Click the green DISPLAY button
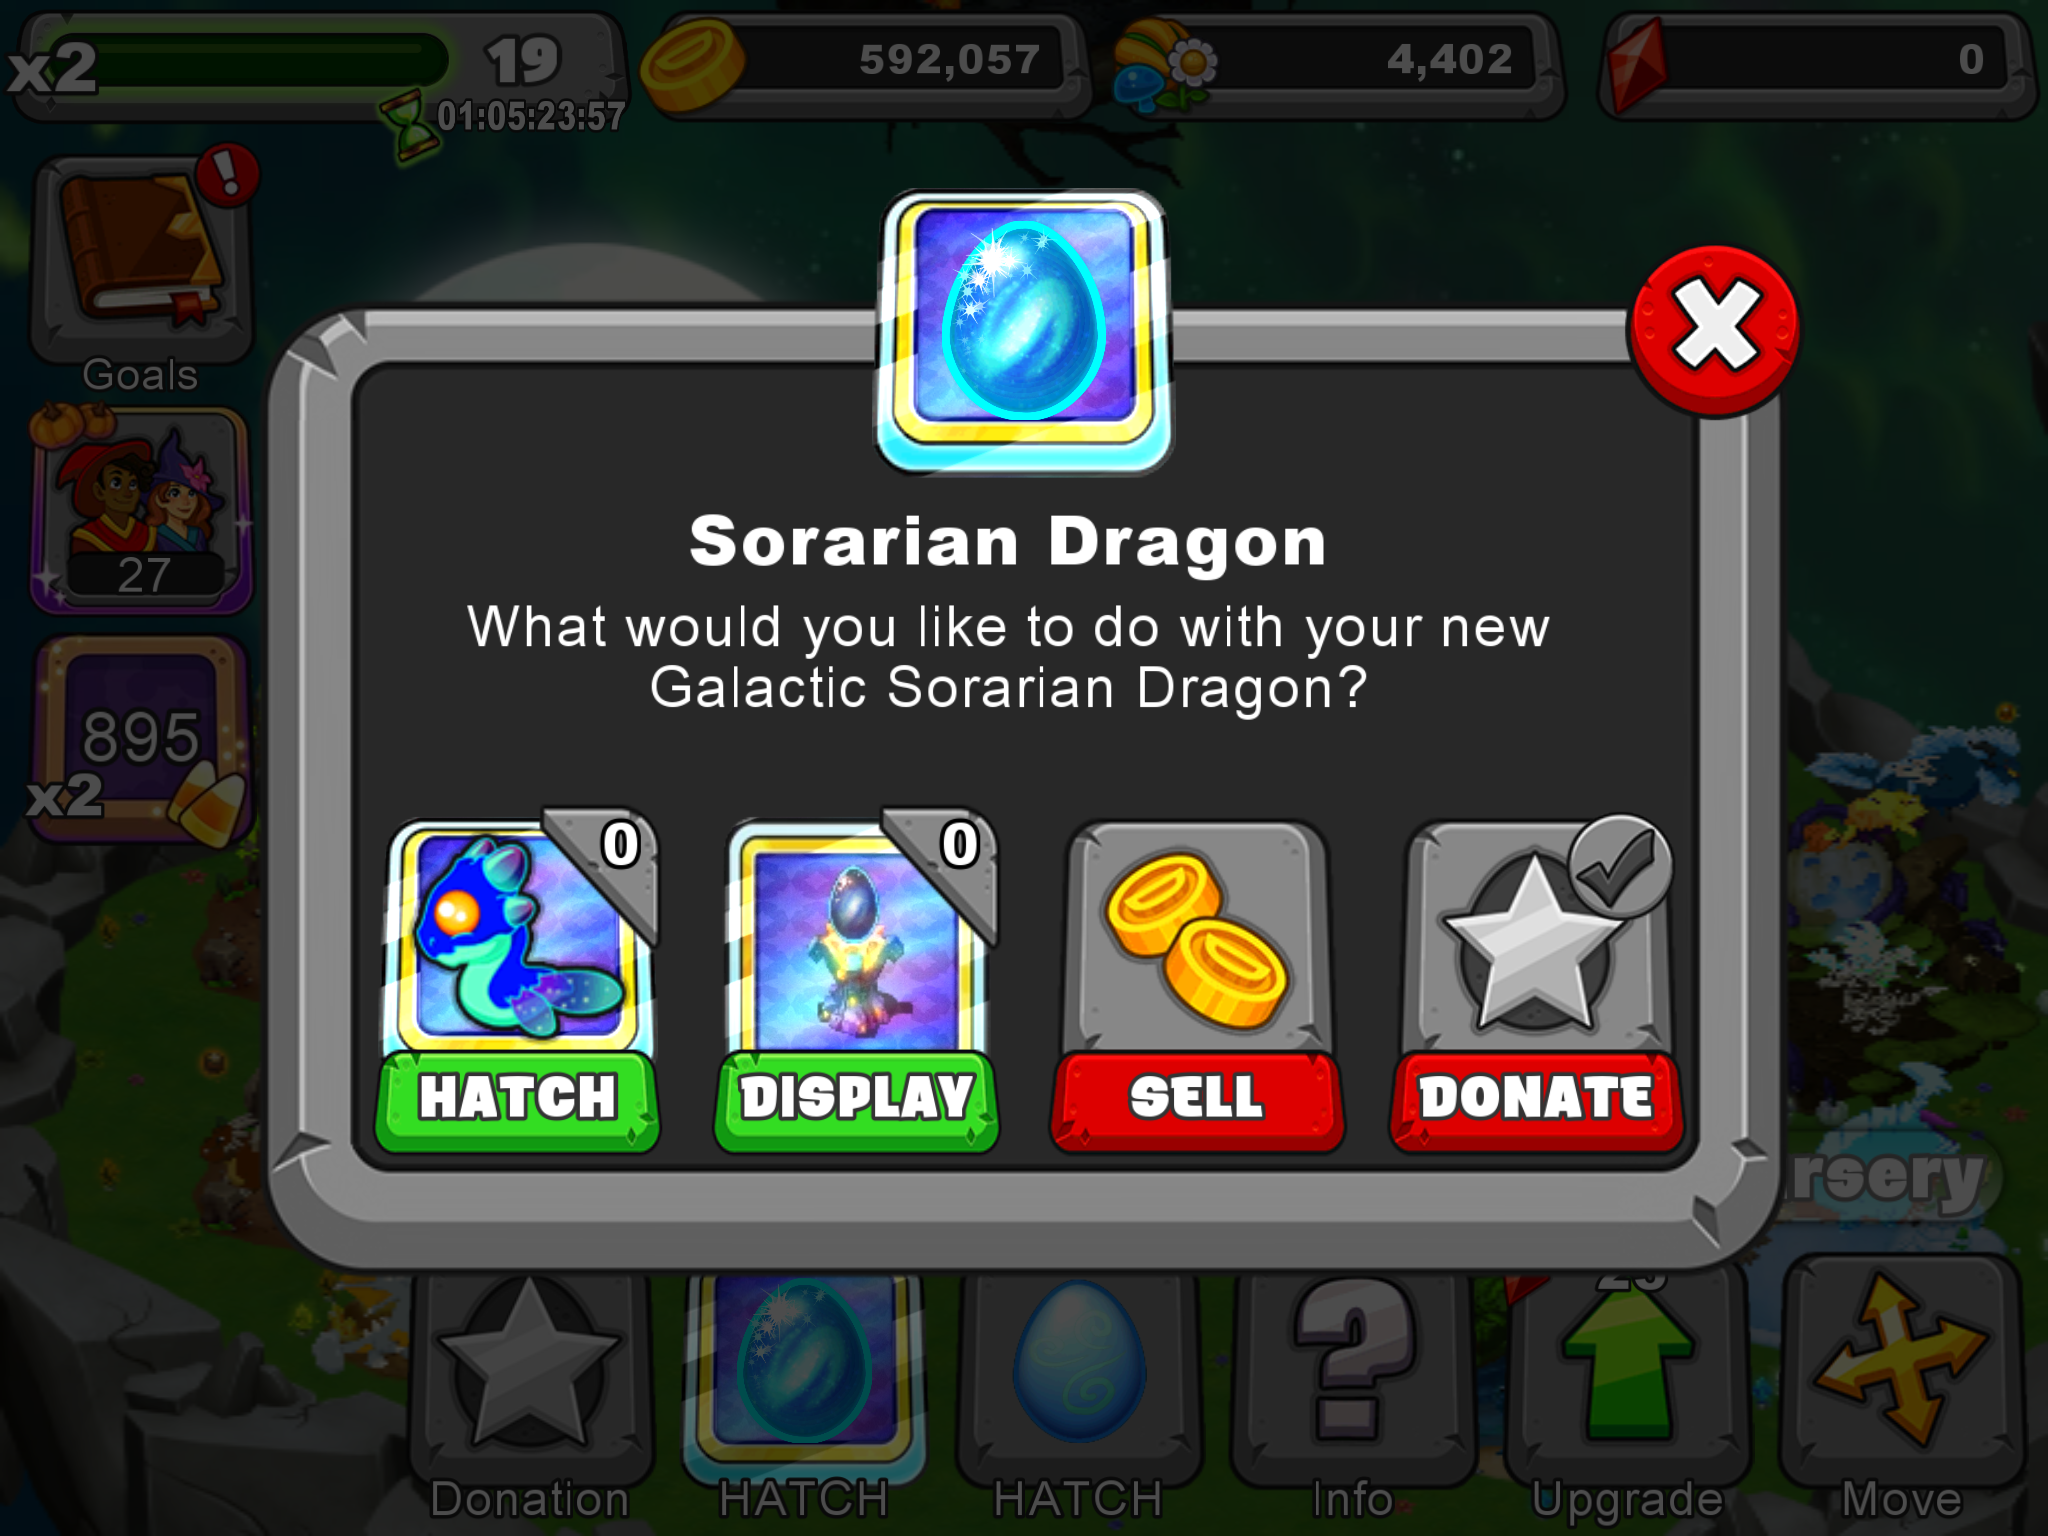Viewport: 2048px width, 1536px height. pyautogui.click(x=857, y=1099)
